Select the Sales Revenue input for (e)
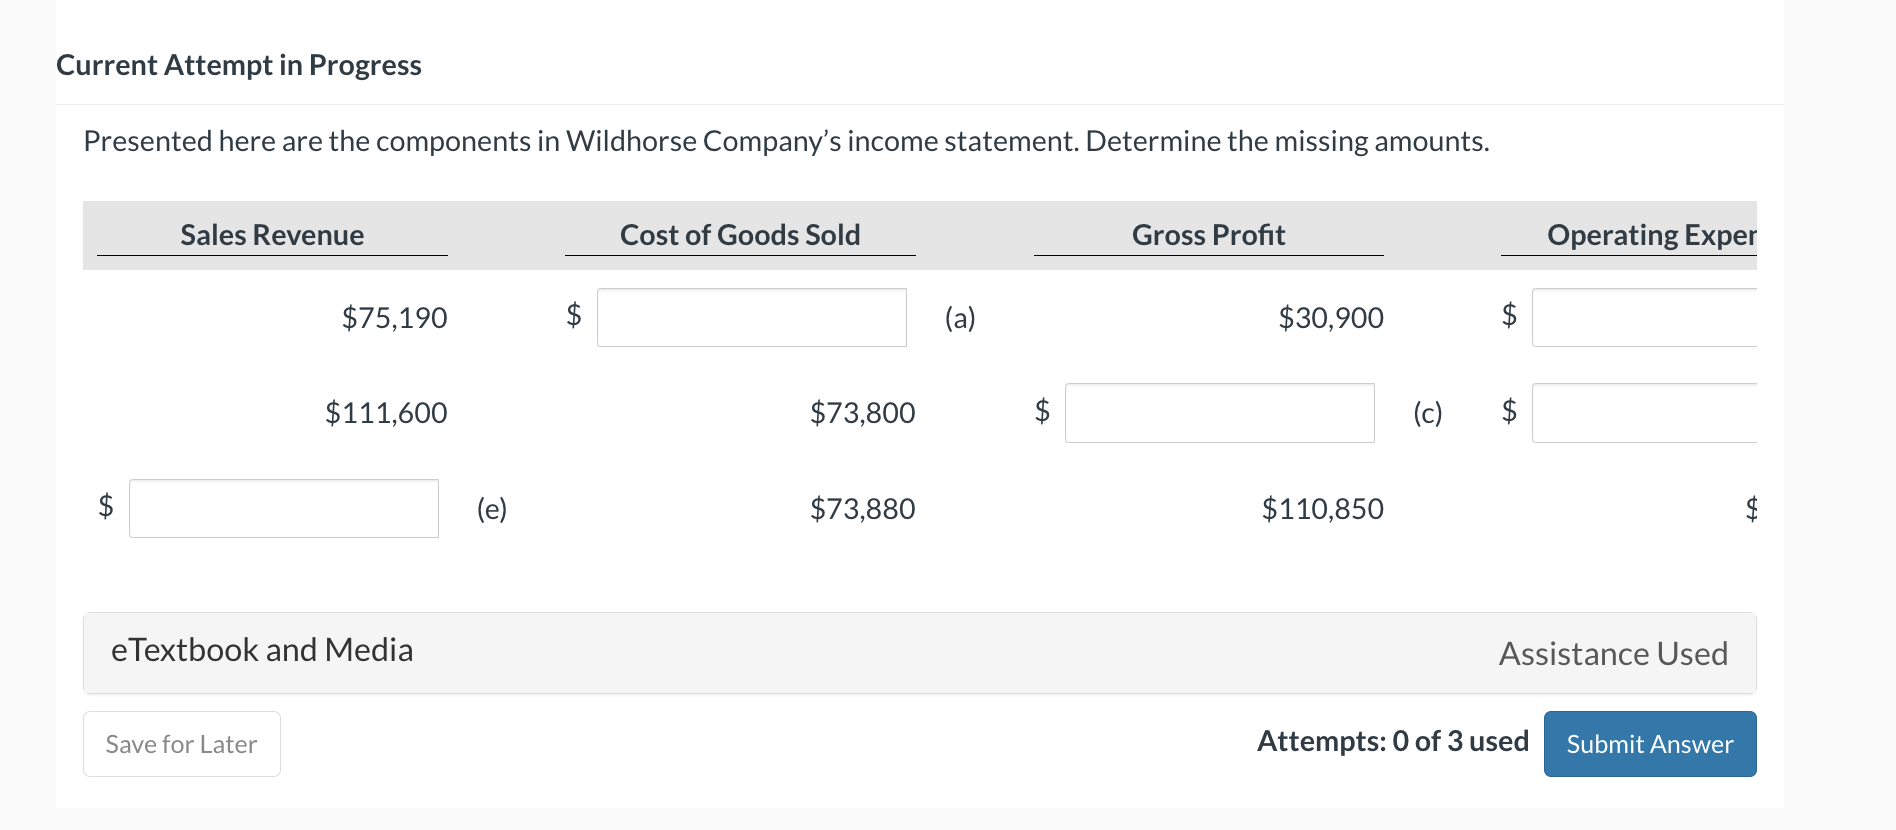Viewport: 1896px width, 830px height. point(283,508)
